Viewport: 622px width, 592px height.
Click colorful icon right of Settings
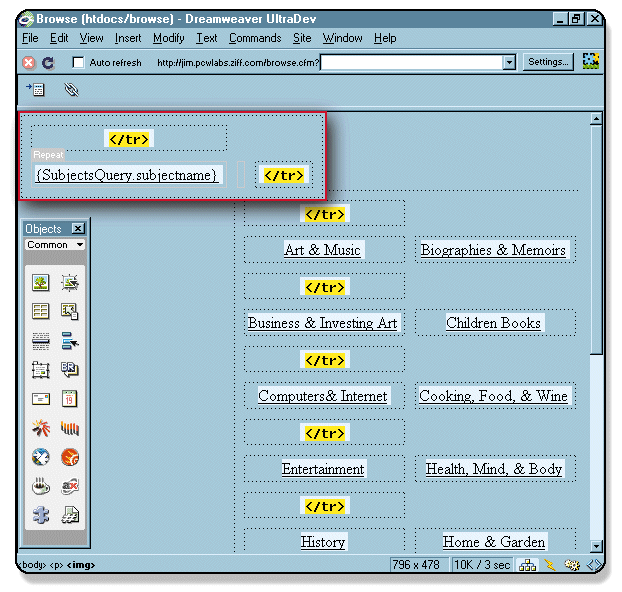coord(591,62)
